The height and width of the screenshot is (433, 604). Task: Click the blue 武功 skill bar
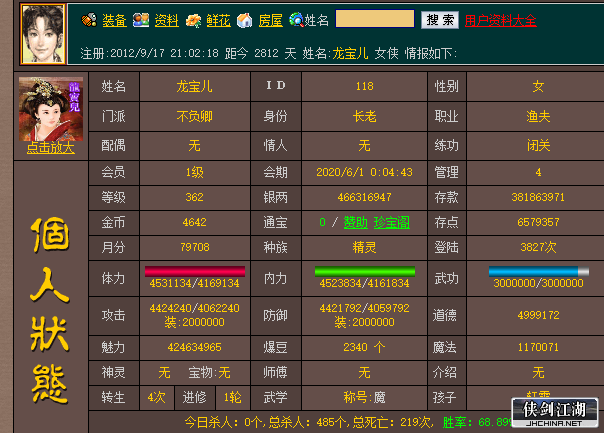point(539,271)
